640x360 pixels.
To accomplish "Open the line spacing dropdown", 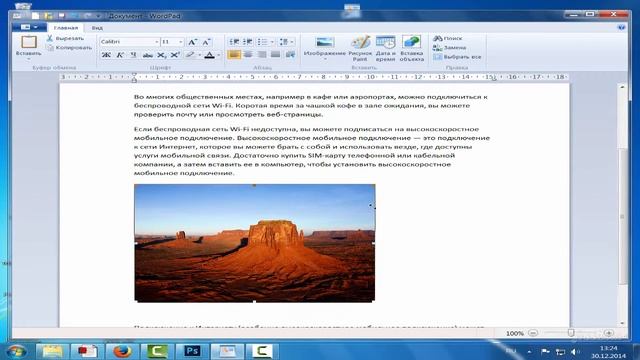I will 286,42.
